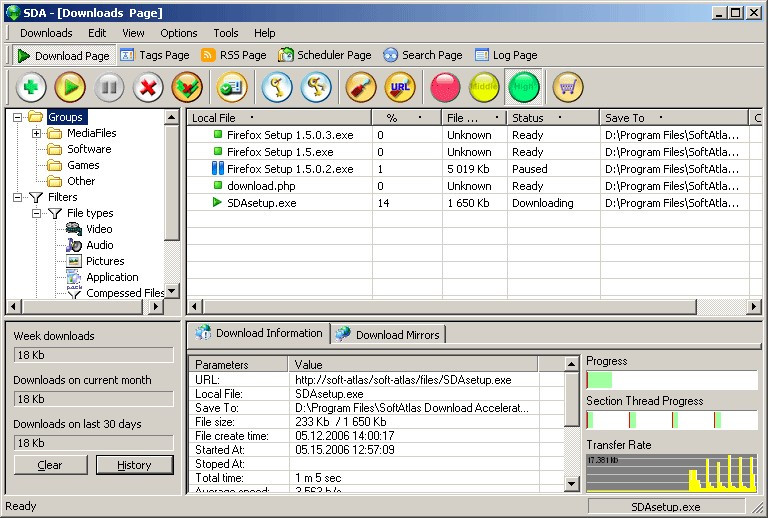Click the URL icon in toolbar

tap(400, 87)
